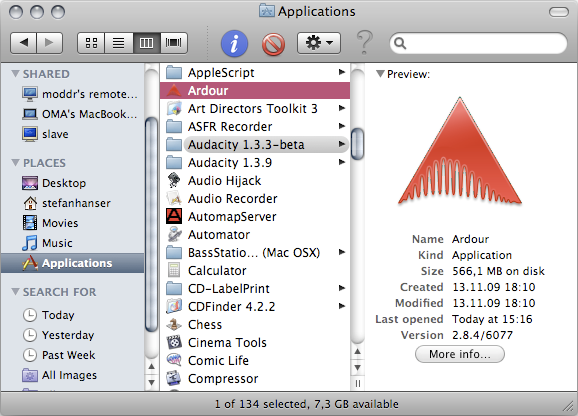The image size is (578, 416).
Task: Select the slave computer icon
Action: pos(29,134)
